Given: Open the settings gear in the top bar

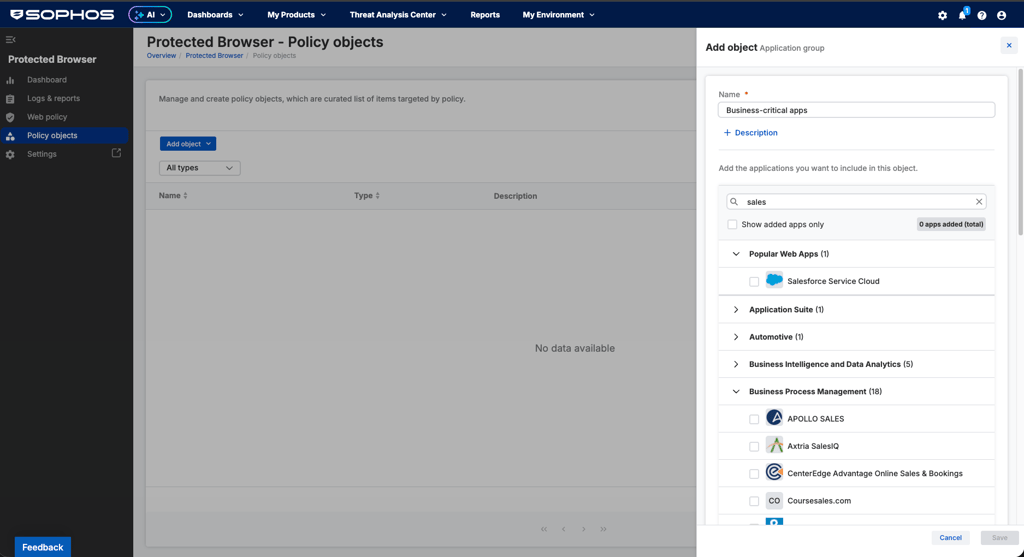Looking at the screenshot, I should pos(942,15).
